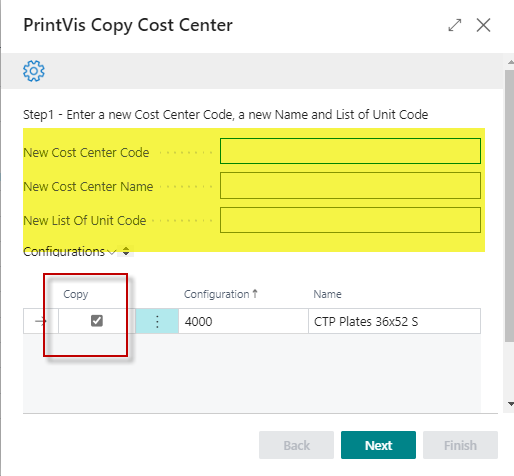Click the New Cost Center Code field
The height and width of the screenshot is (476, 514).
(350, 151)
